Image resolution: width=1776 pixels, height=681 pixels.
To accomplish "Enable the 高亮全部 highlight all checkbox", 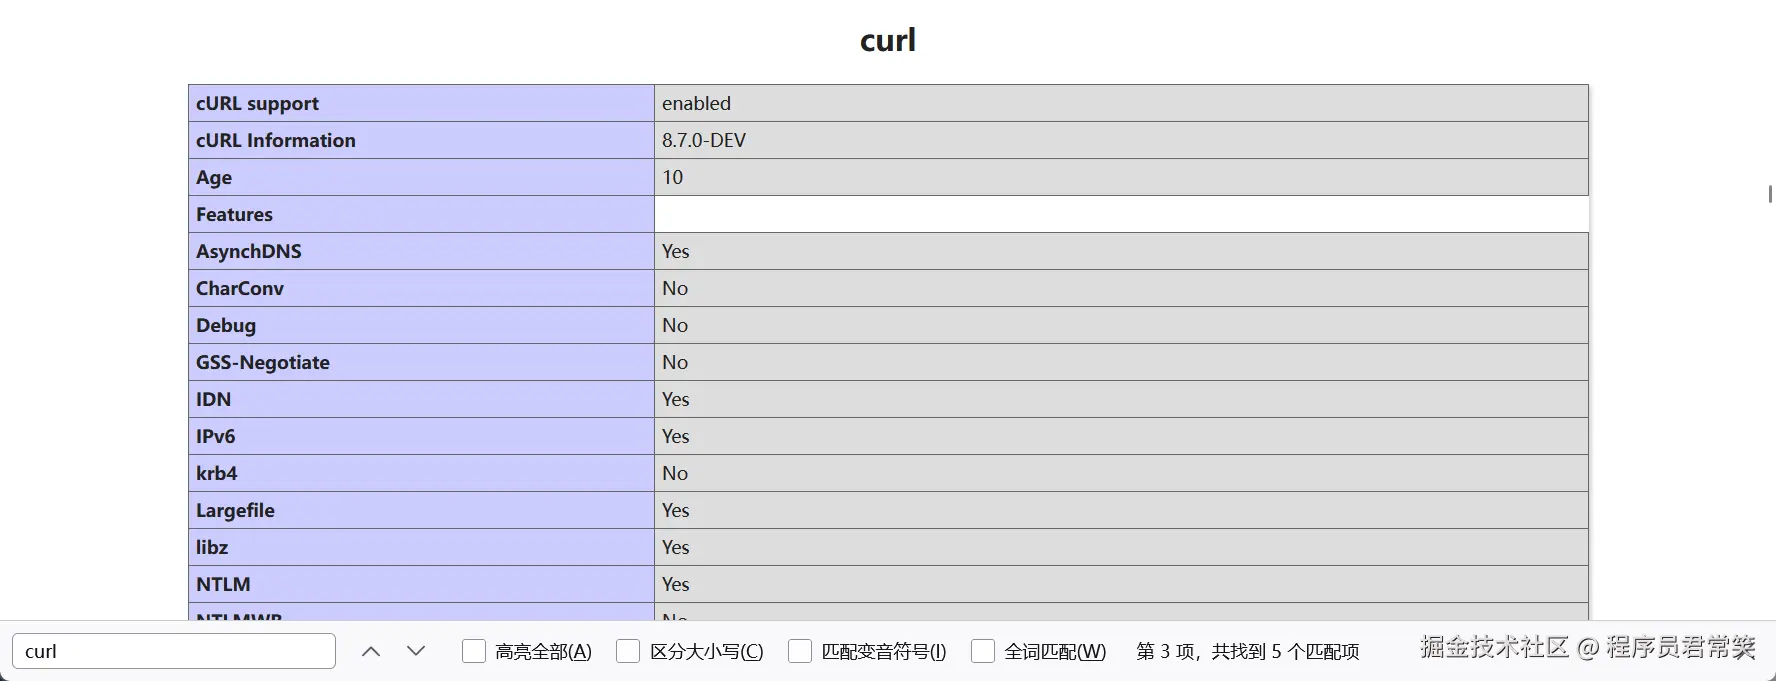I will (474, 651).
